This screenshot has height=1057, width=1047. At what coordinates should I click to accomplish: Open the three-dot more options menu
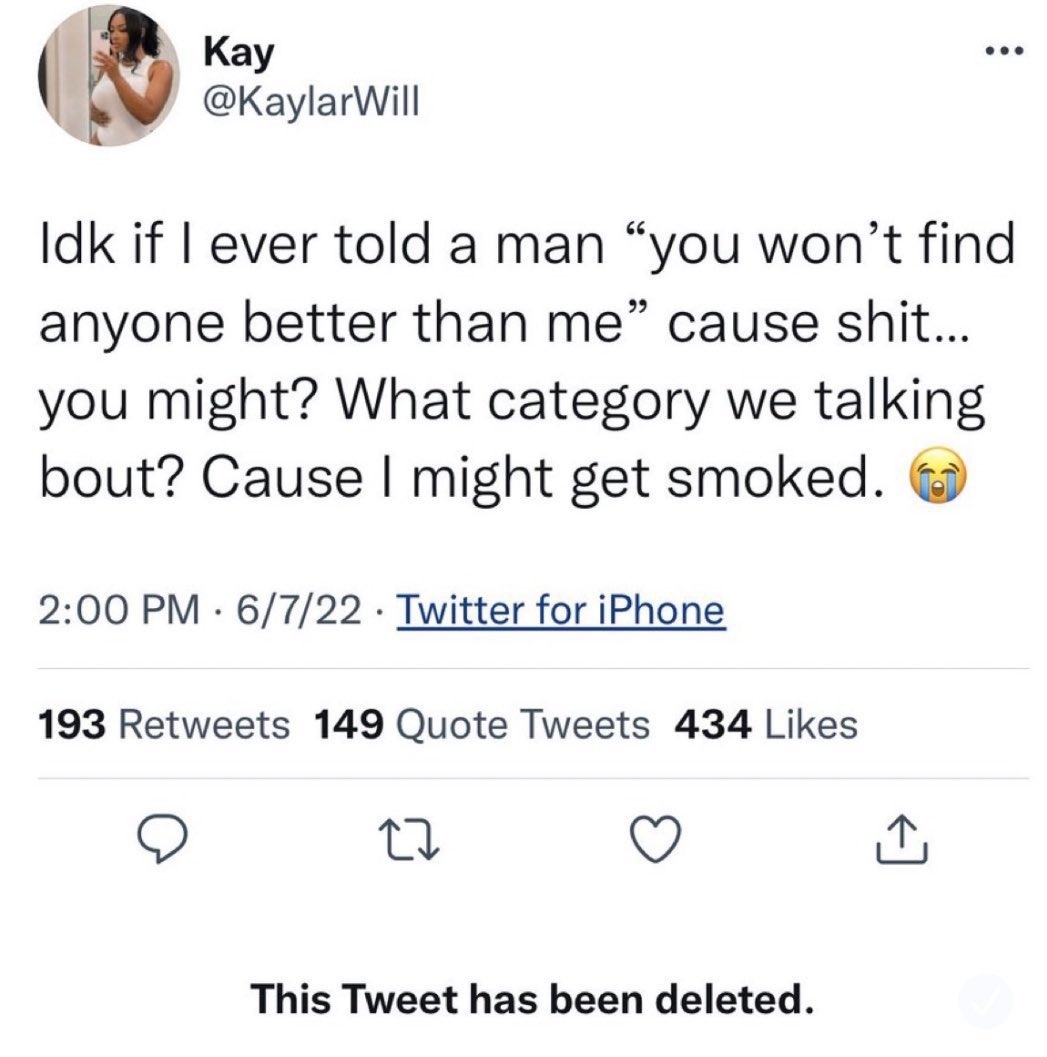tap(1004, 51)
